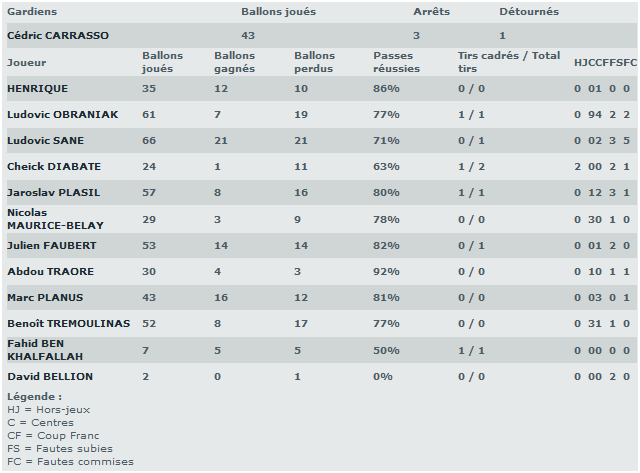Click the Tirs cadrés / Total tirs header
Image resolution: width=640 pixels, height=473 pixels.
point(508,62)
